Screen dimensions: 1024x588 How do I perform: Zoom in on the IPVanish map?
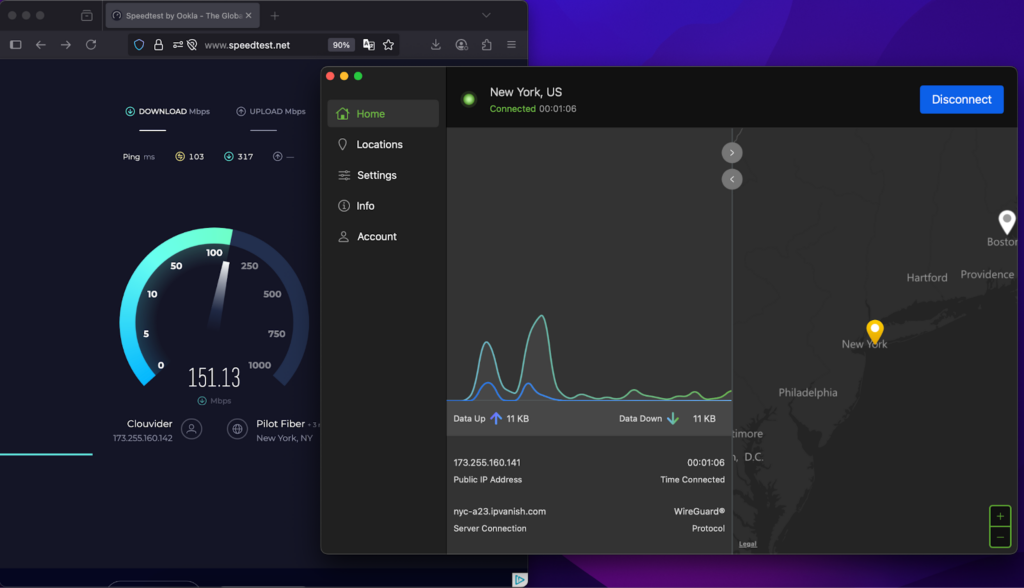click(1000, 516)
